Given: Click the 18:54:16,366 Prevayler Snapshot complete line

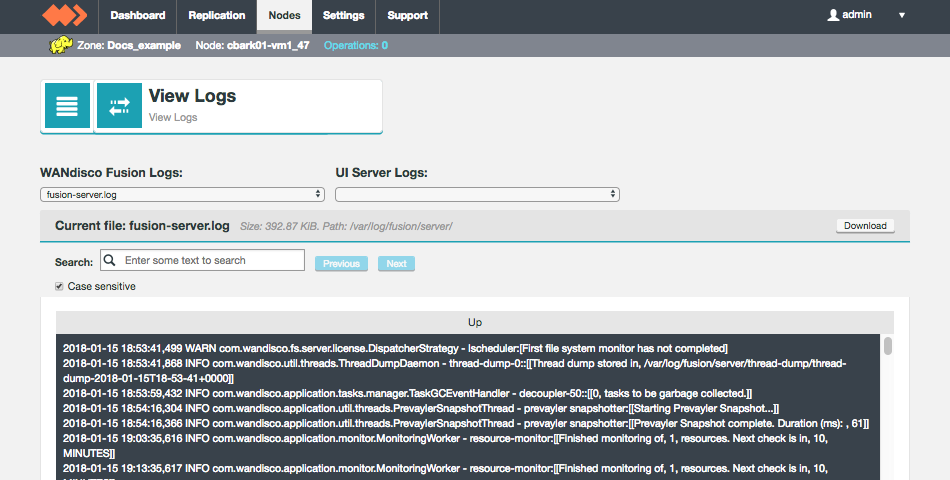Looking at the screenshot, I should click(x=466, y=424).
